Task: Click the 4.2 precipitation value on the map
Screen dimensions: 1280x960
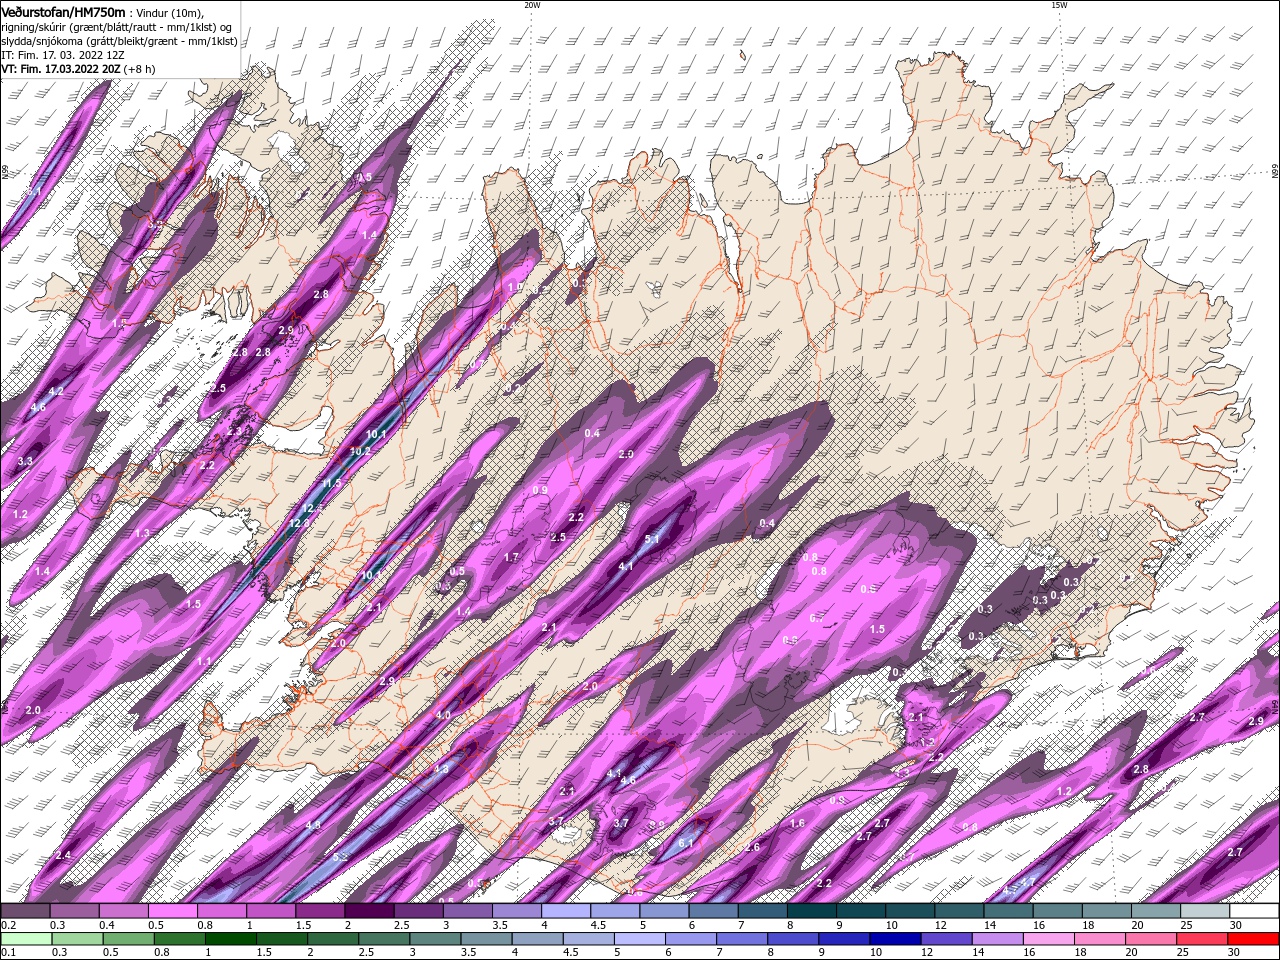Action: (x=56, y=391)
